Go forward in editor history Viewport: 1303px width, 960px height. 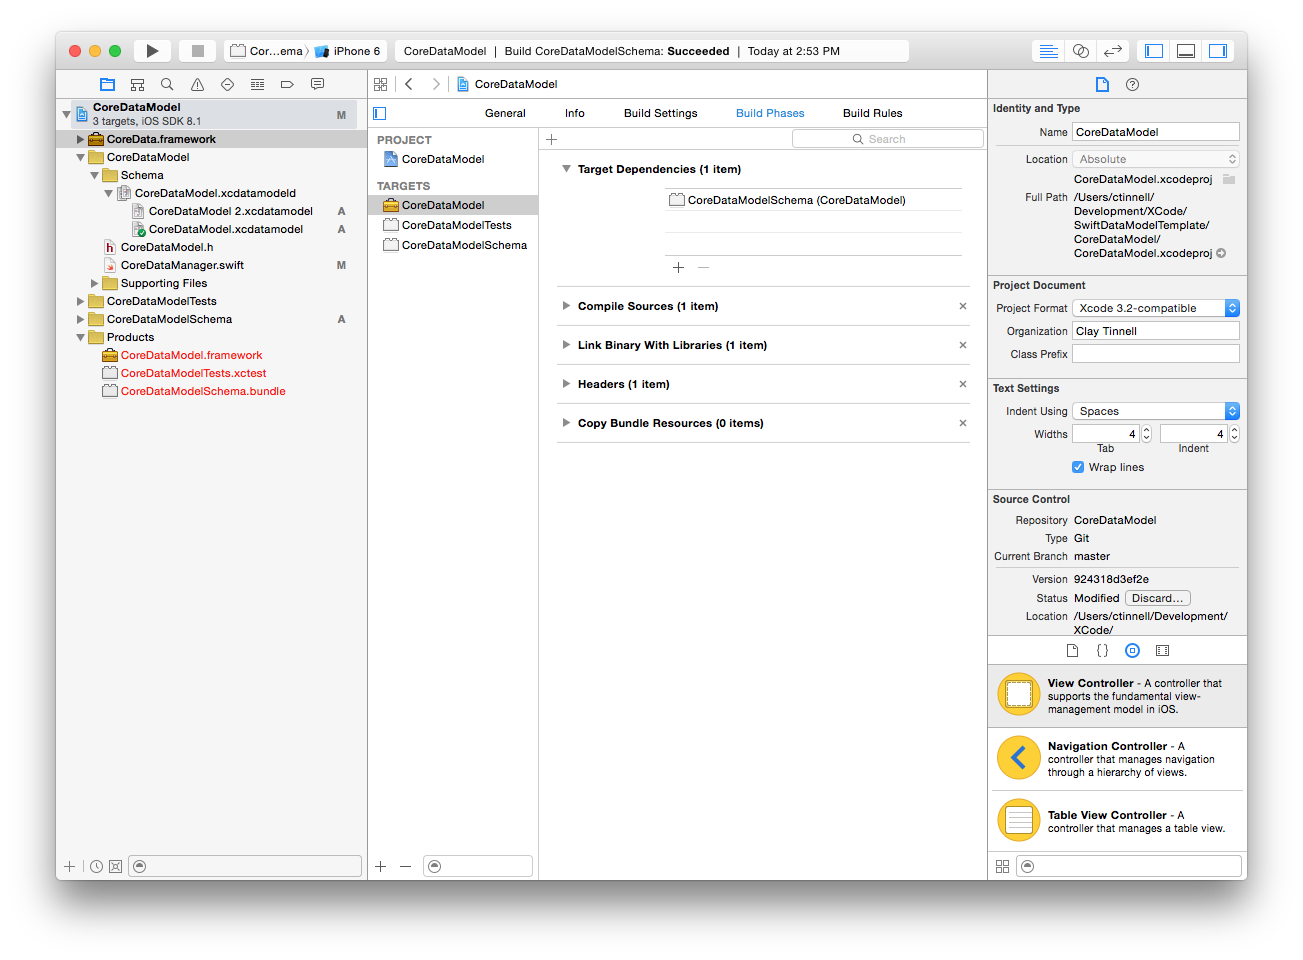pyautogui.click(x=436, y=85)
